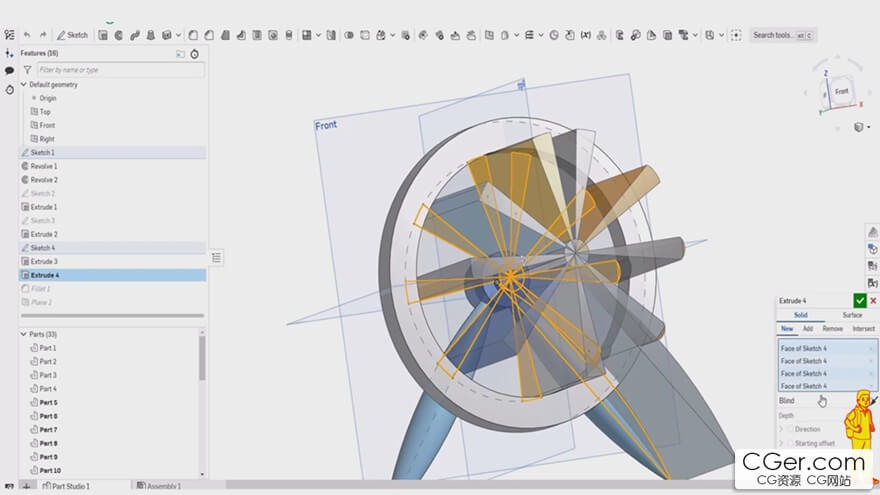
Task: Click the filter funnel icon in Features
Action: [28, 70]
